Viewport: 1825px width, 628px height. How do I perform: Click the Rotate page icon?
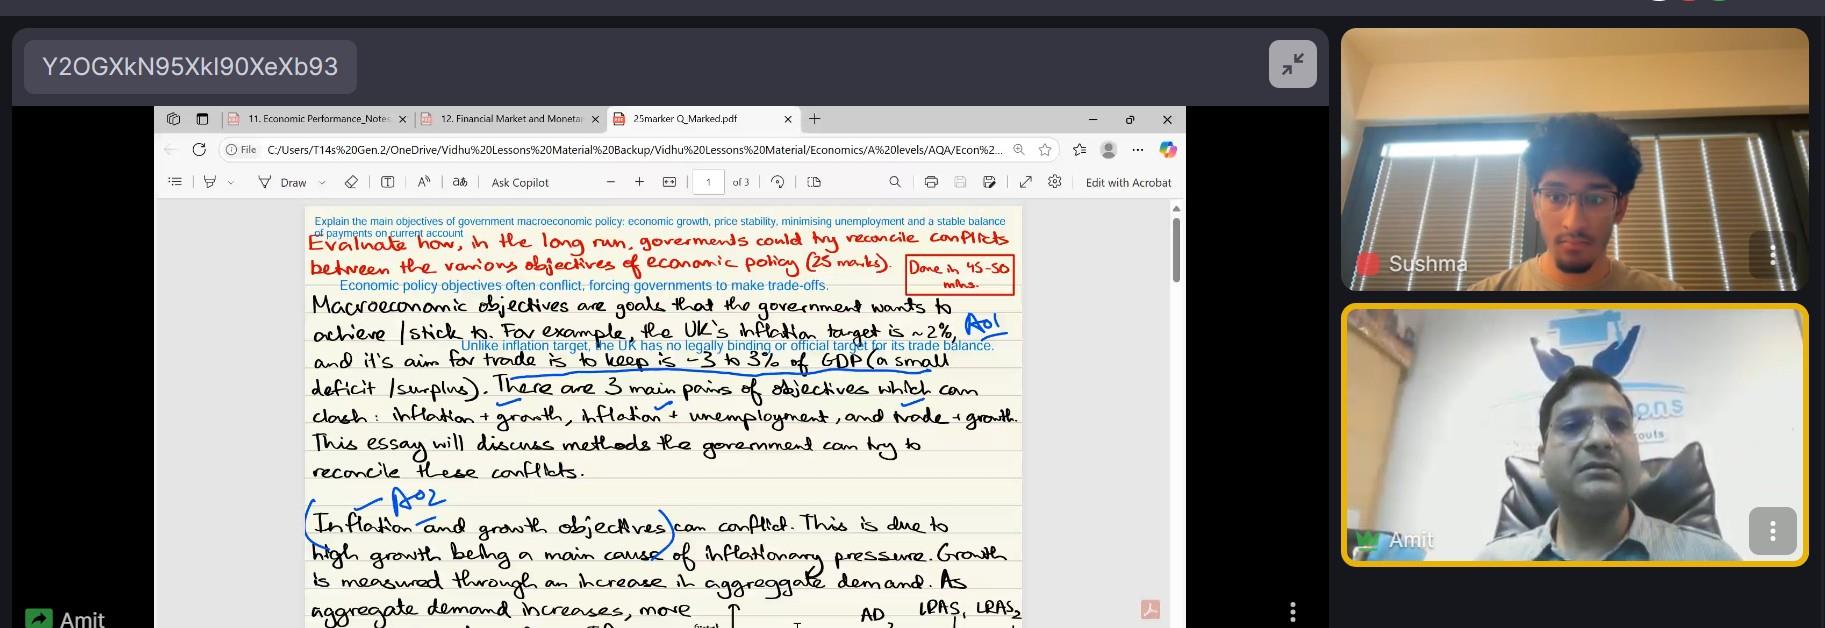(777, 182)
